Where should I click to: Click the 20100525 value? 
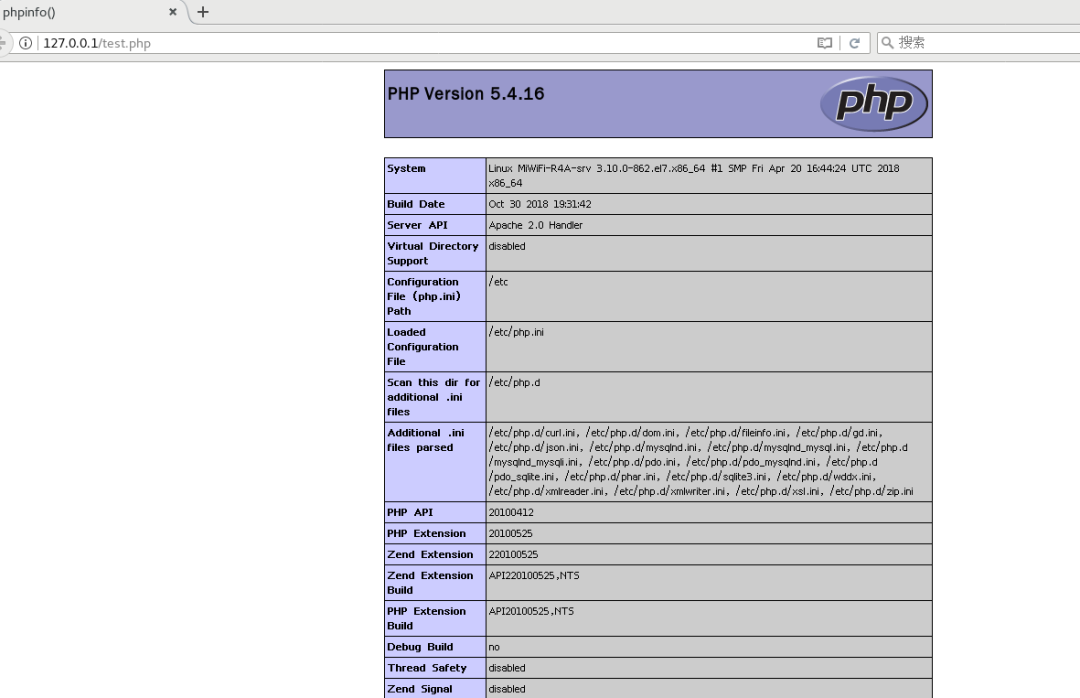[510, 533]
